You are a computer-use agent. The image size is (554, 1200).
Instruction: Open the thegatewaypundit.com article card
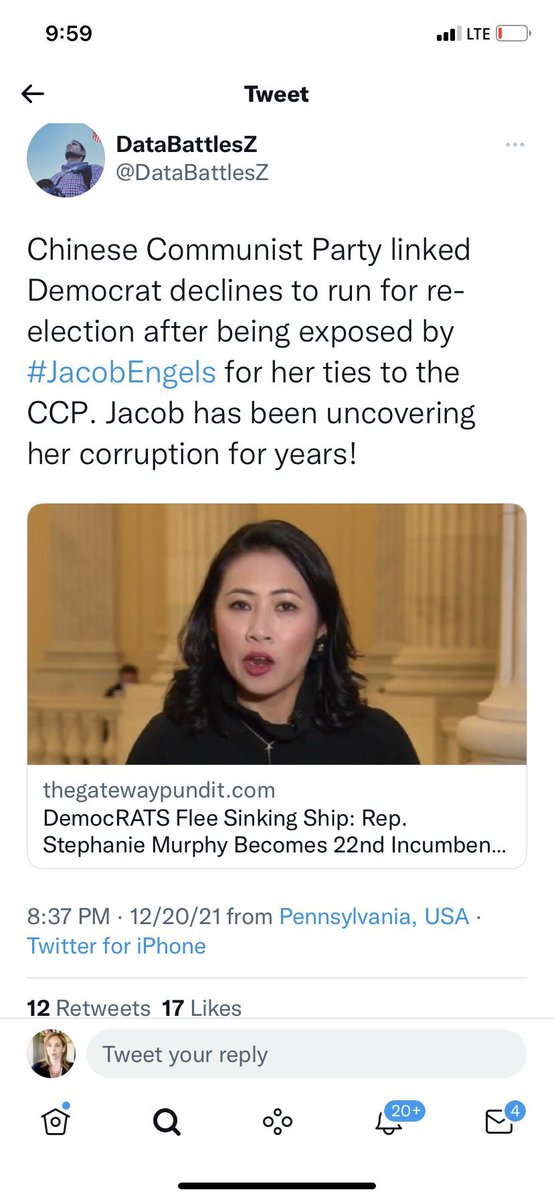point(277,686)
